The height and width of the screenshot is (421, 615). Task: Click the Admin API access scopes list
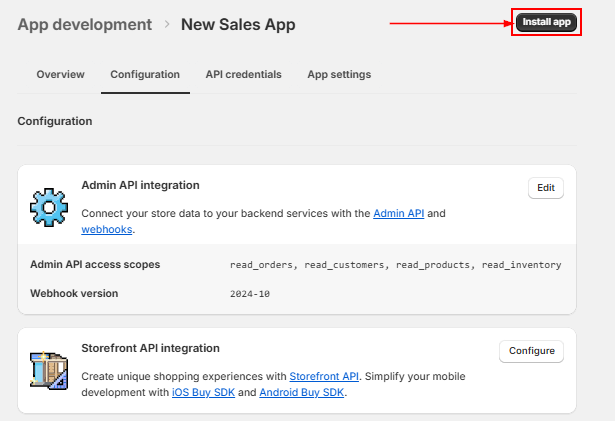[395, 265]
